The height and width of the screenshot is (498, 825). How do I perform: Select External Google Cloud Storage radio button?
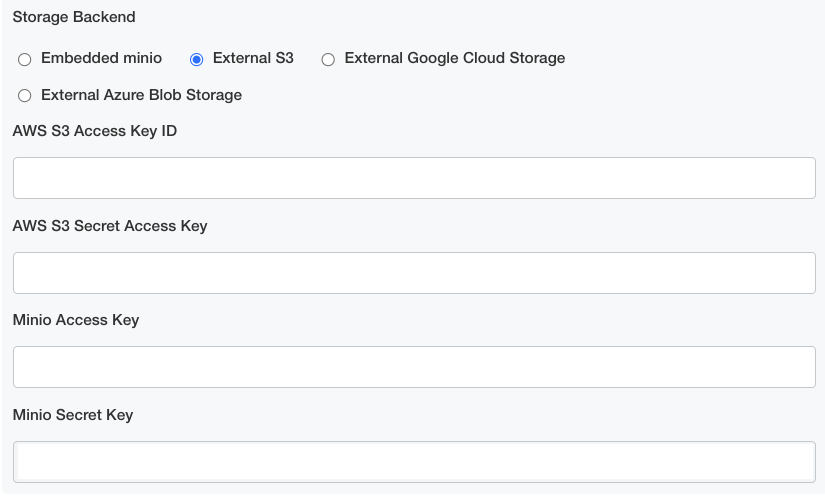point(328,60)
